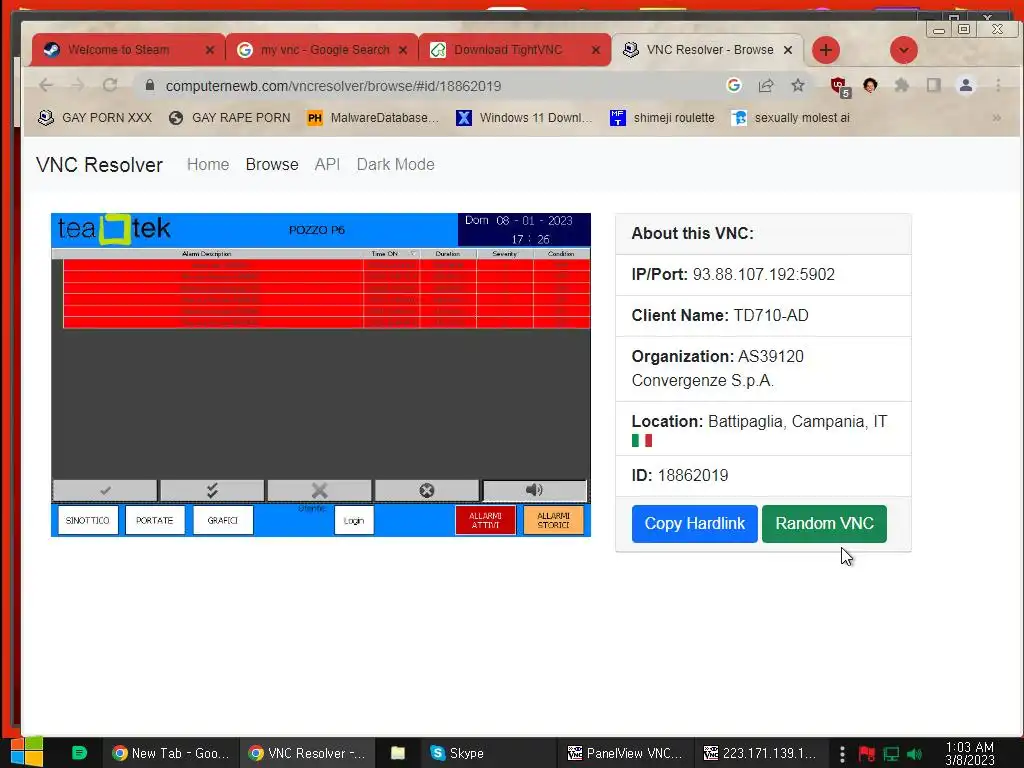Click the Time ON column sort arrow
The height and width of the screenshot is (768, 1024).
click(x=413, y=253)
